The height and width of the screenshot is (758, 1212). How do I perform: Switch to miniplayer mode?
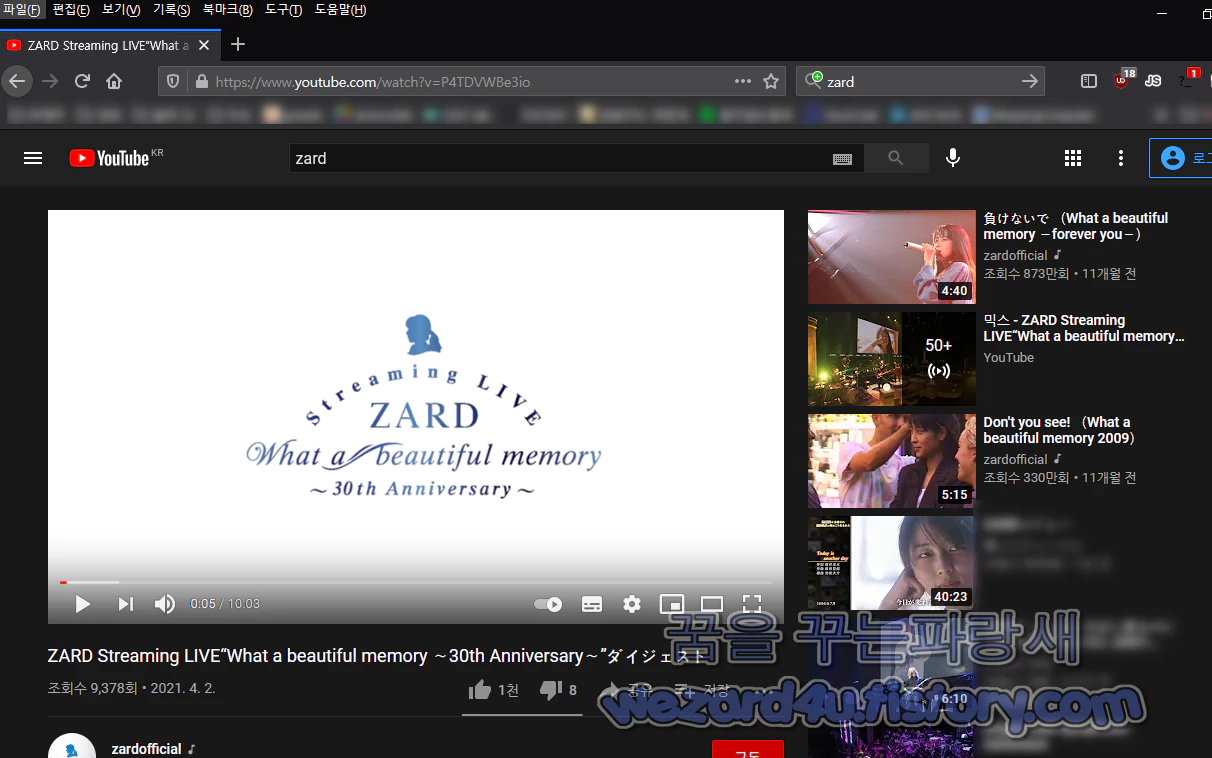(x=672, y=604)
